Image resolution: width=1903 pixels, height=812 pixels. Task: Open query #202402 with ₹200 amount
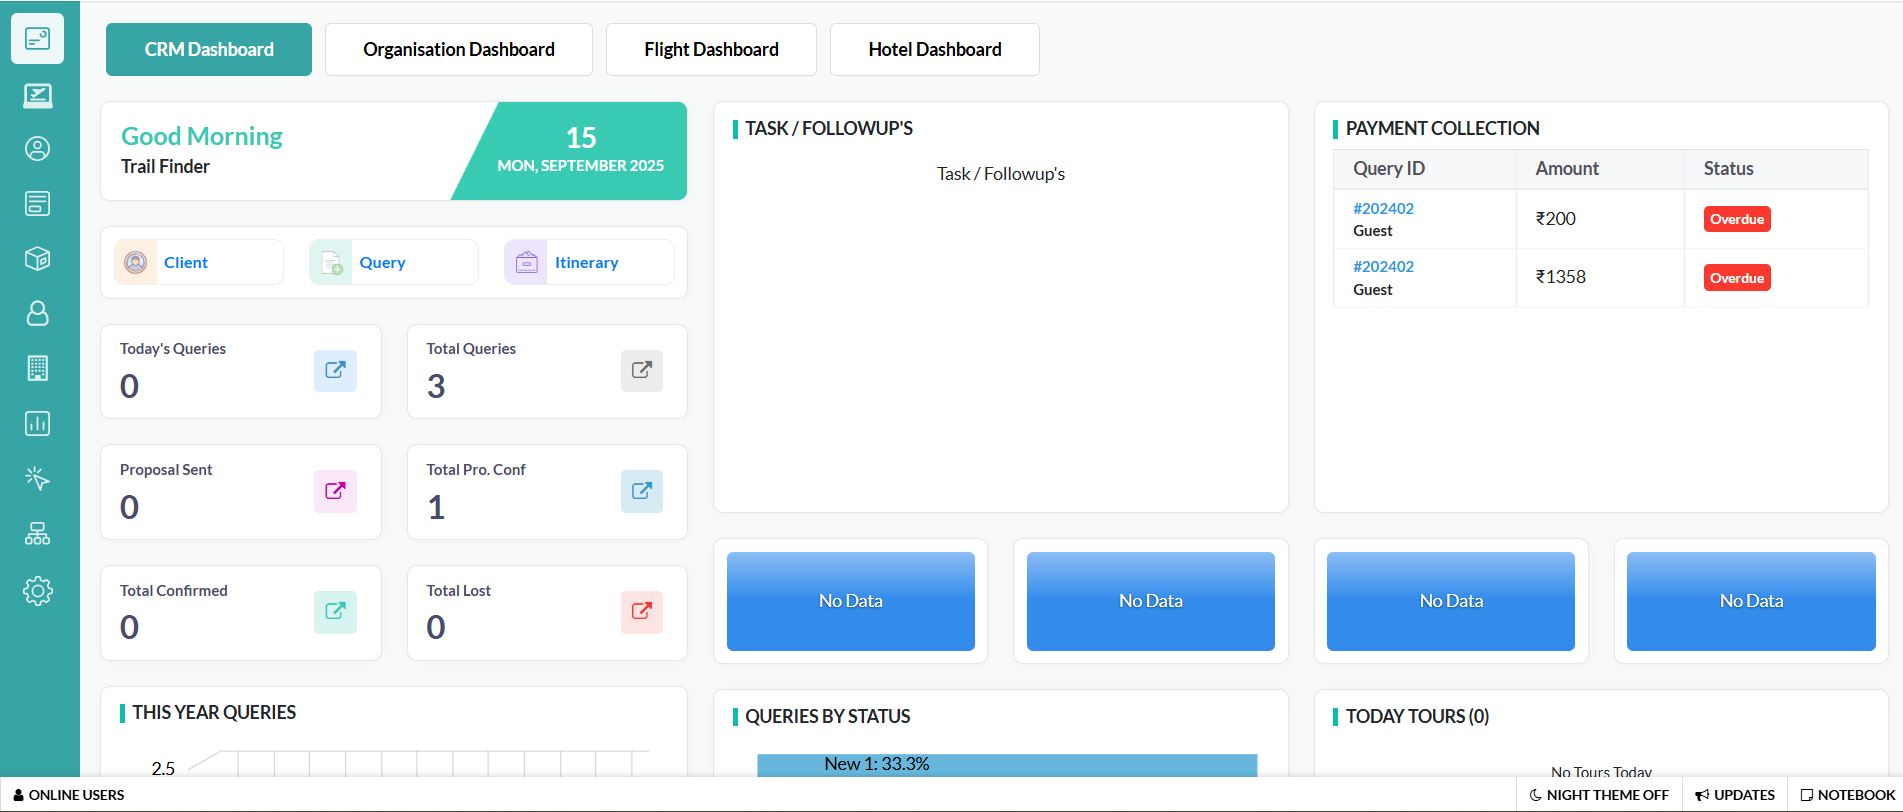pyautogui.click(x=1383, y=208)
